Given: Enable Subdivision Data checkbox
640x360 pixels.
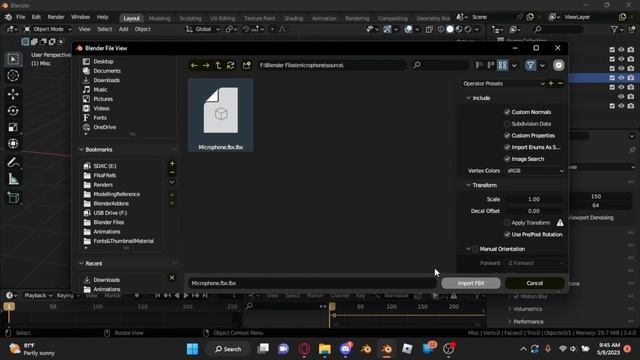Looking at the screenshot, I should tap(507, 124).
